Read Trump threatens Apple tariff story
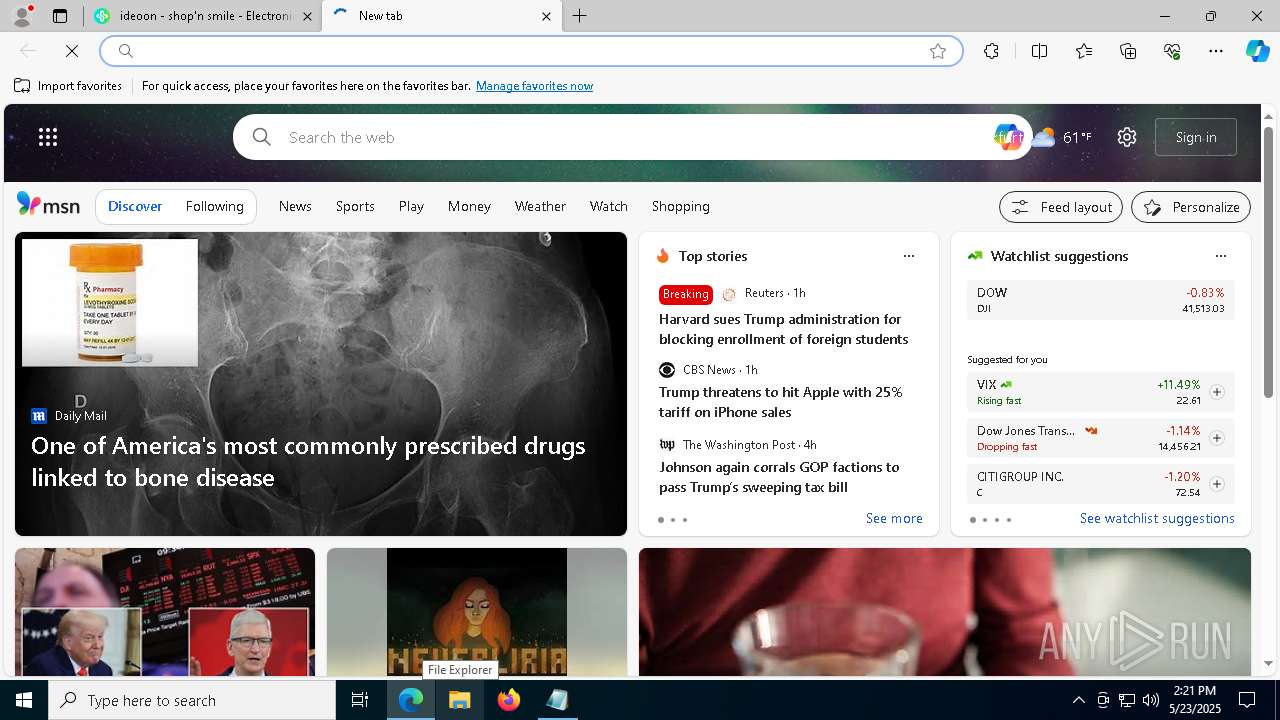Viewport: 1280px width, 720px height. (x=780, y=402)
